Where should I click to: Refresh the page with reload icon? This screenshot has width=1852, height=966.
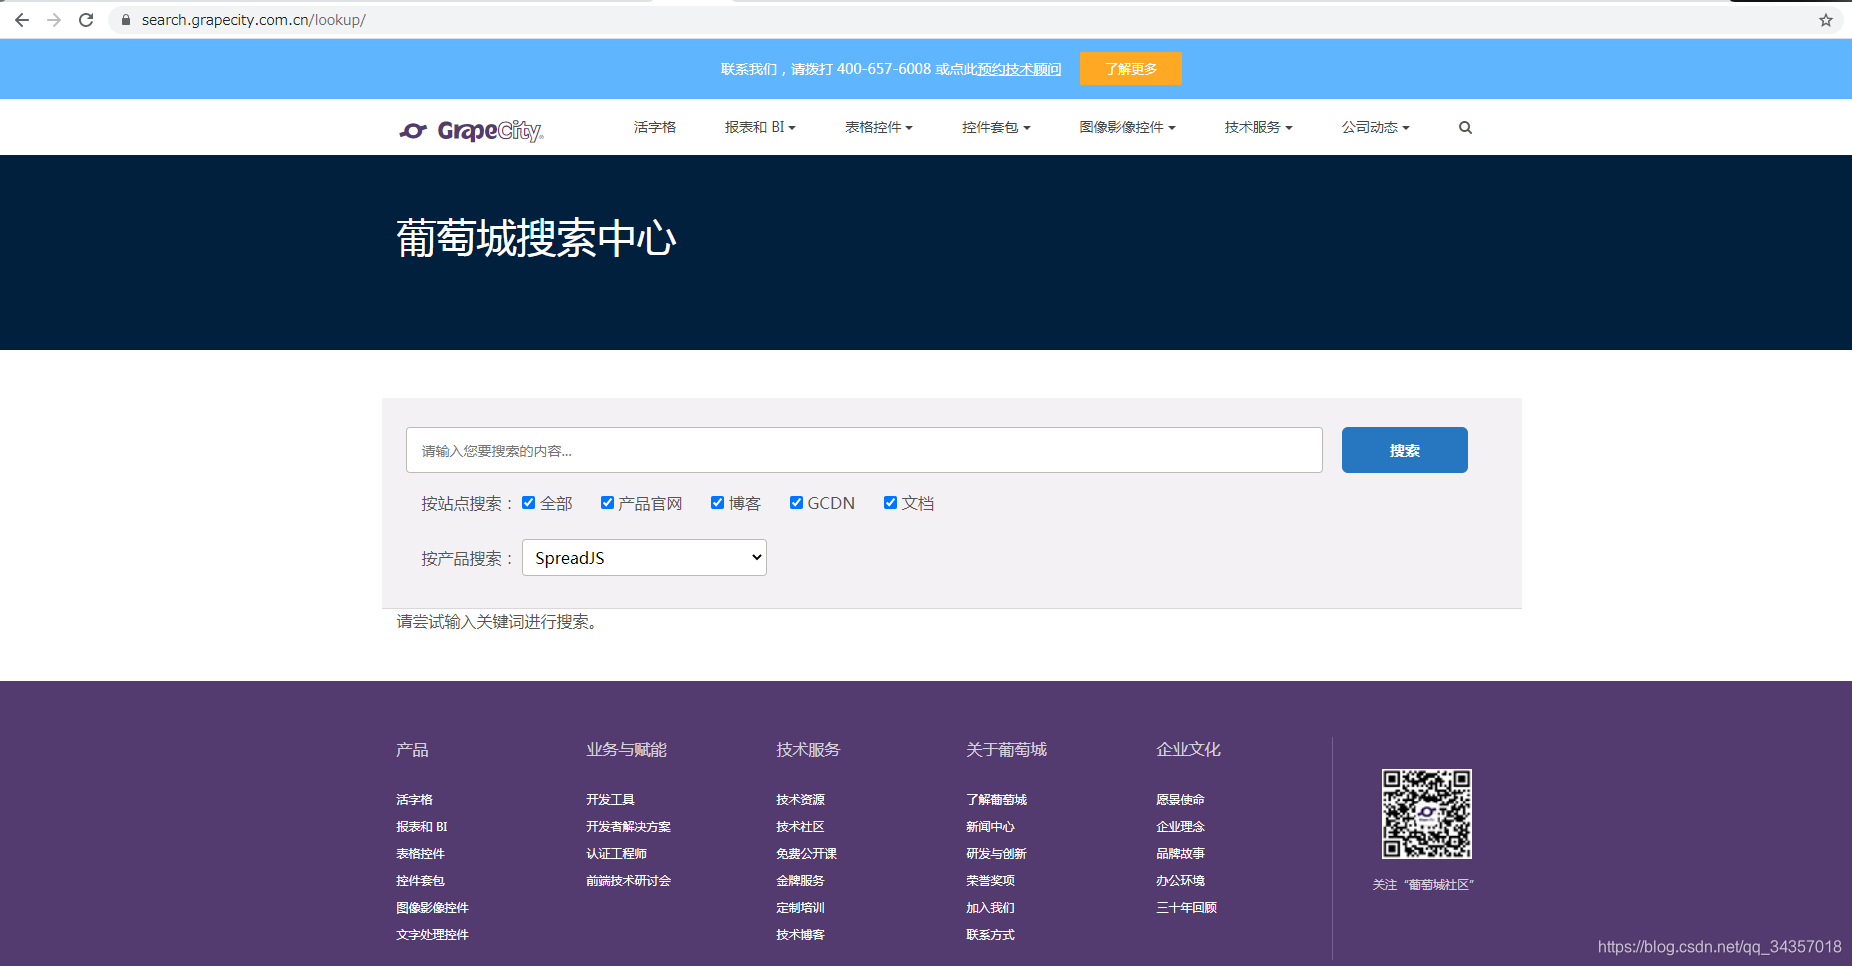click(86, 19)
